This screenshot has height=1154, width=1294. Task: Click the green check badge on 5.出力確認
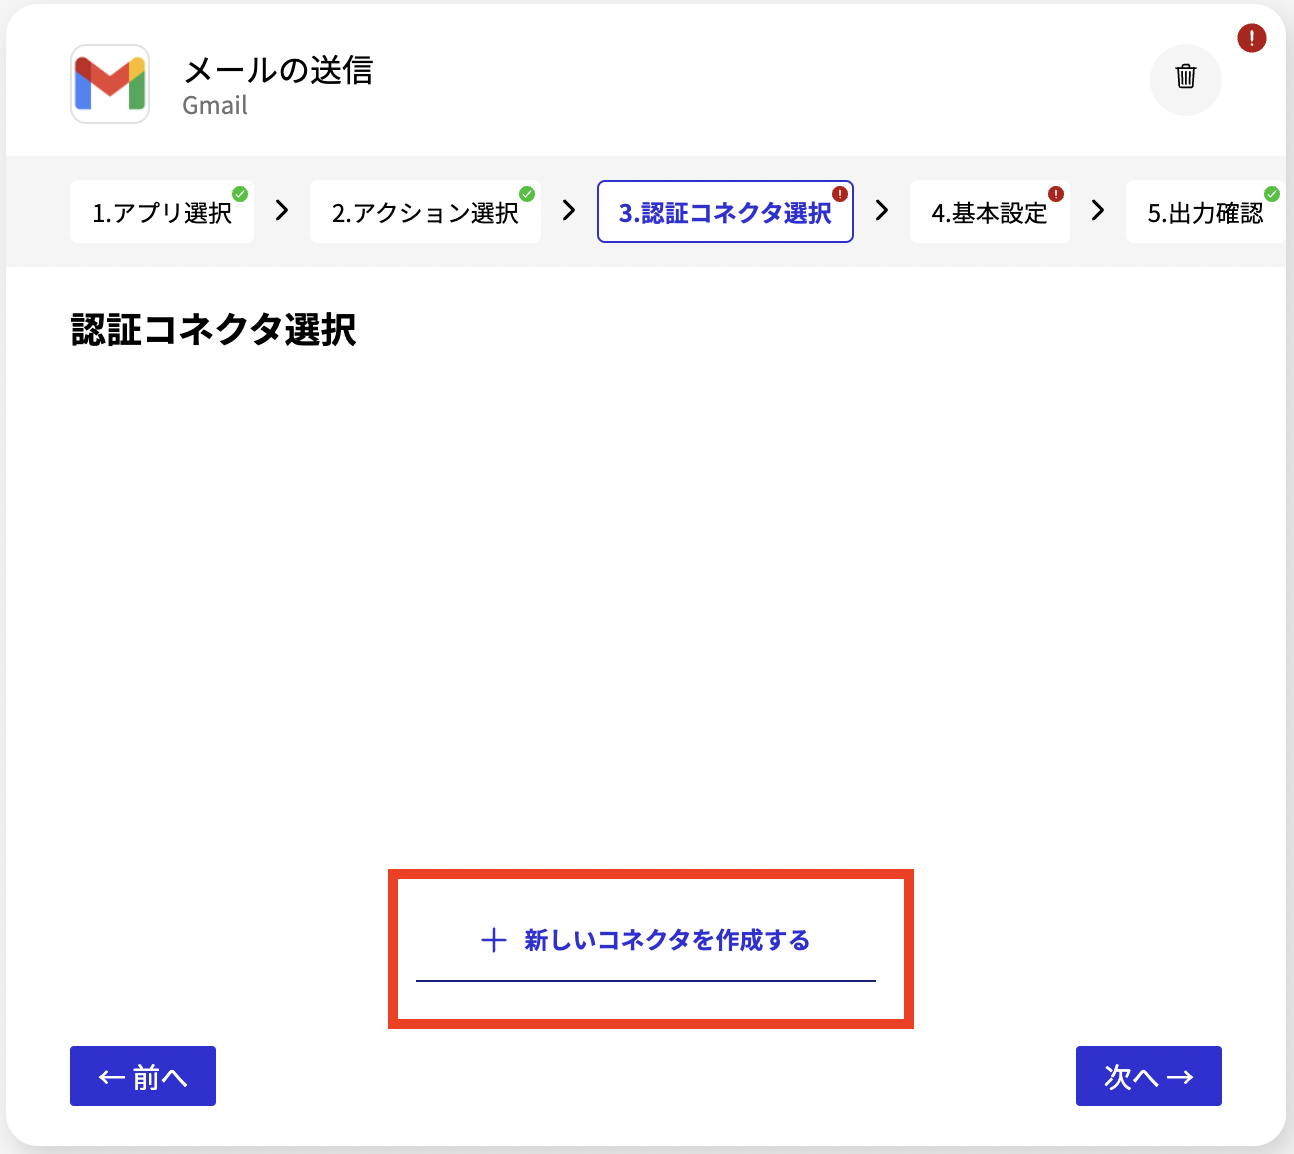pyautogui.click(x=1272, y=194)
